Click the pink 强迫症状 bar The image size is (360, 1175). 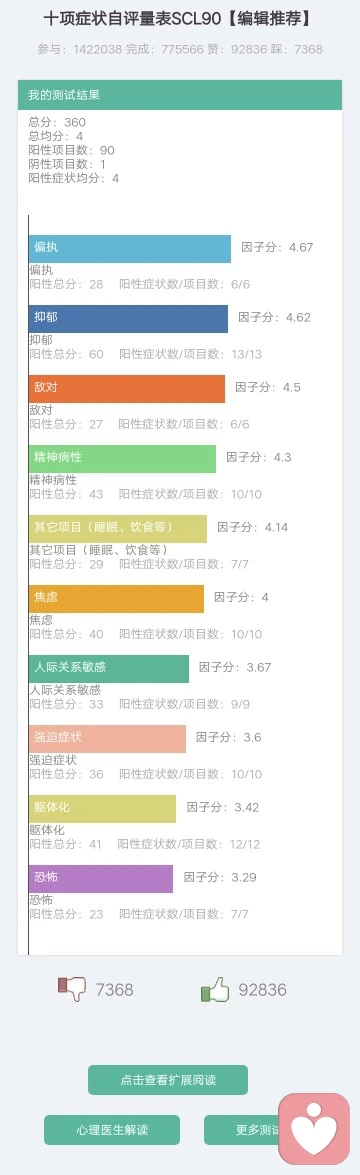pyautogui.click(x=107, y=739)
